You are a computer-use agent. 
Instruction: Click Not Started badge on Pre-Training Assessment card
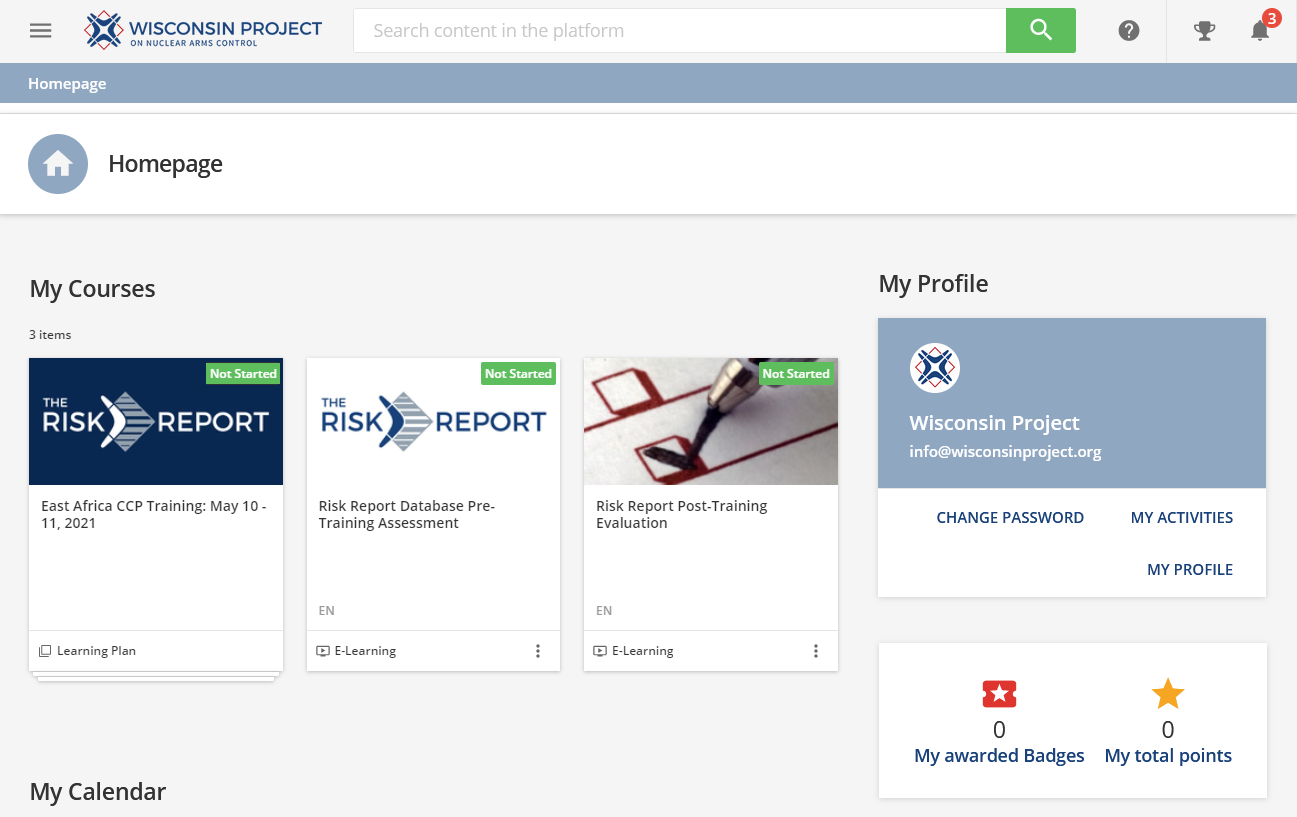(x=518, y=374)
